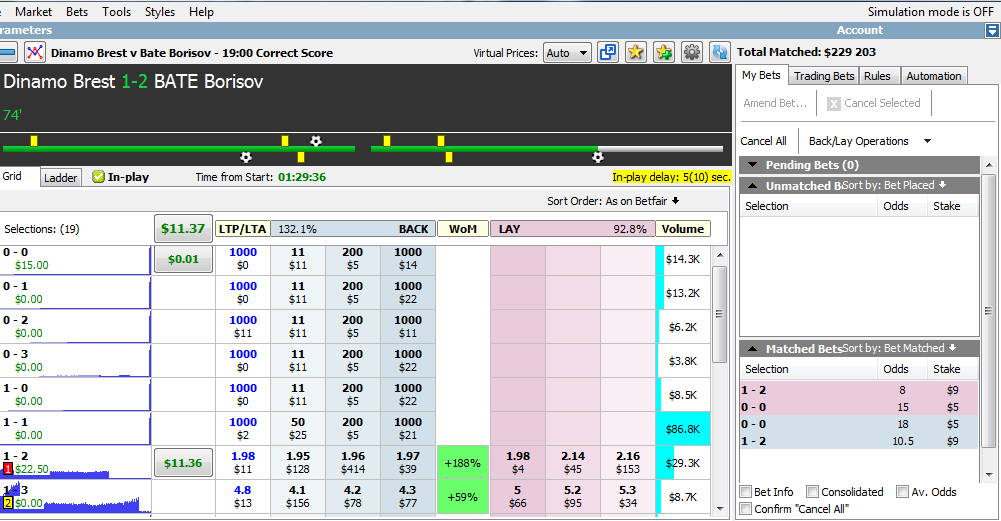The width and height of the screenshot is (1001, 521).
Task: Click the Sort Order arrow next to As on Betfair
Action: click(675, 201)
